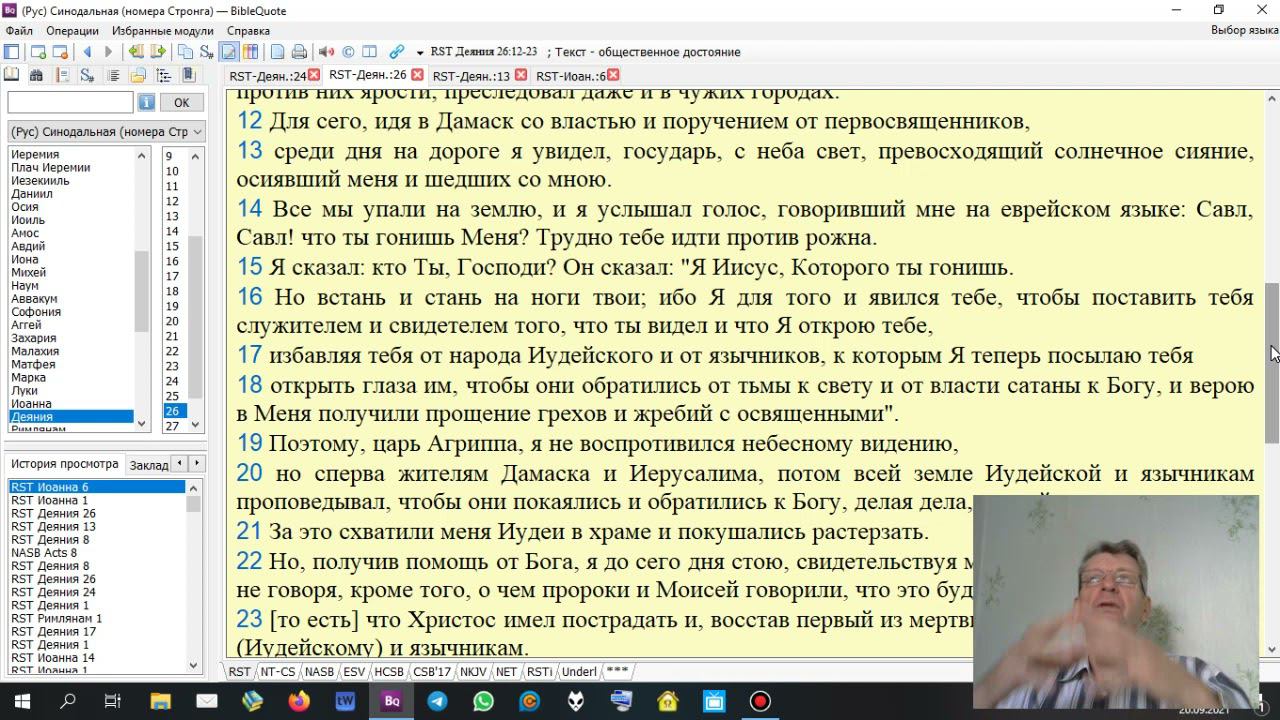Toggle Strong's numbers S# toolbar icon
Image resolution: width=1280 pixels, height=720 pixels.
pos(206,52)
